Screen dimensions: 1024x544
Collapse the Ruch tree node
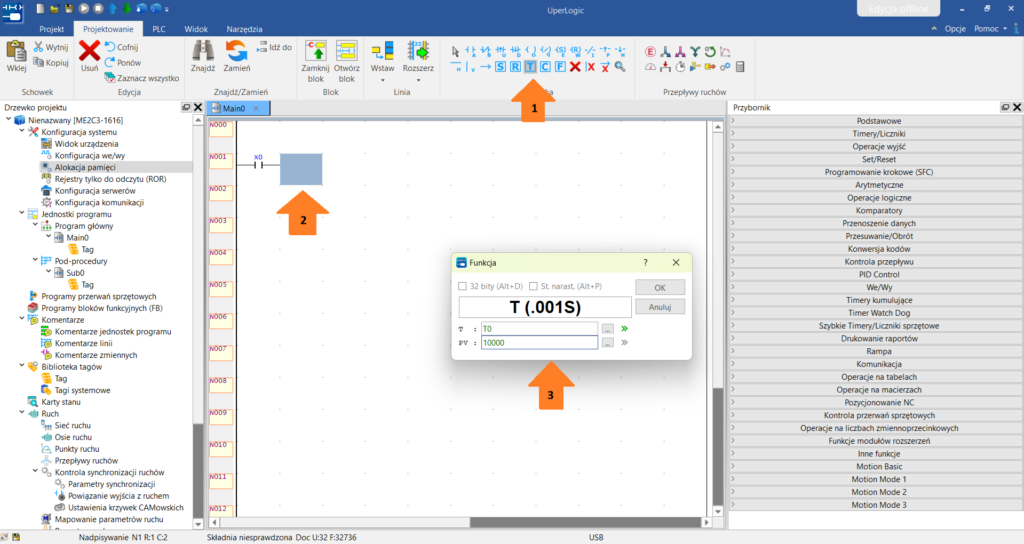pos(22,413)
